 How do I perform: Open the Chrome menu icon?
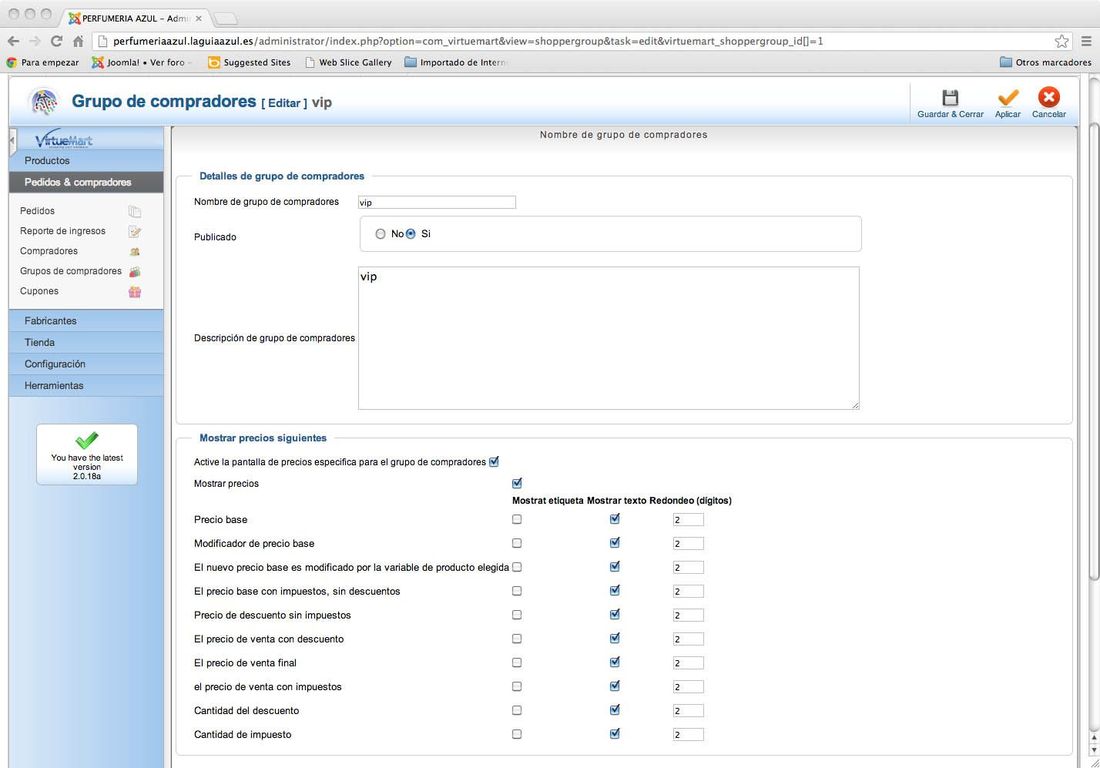click(x=1086, y=41)
